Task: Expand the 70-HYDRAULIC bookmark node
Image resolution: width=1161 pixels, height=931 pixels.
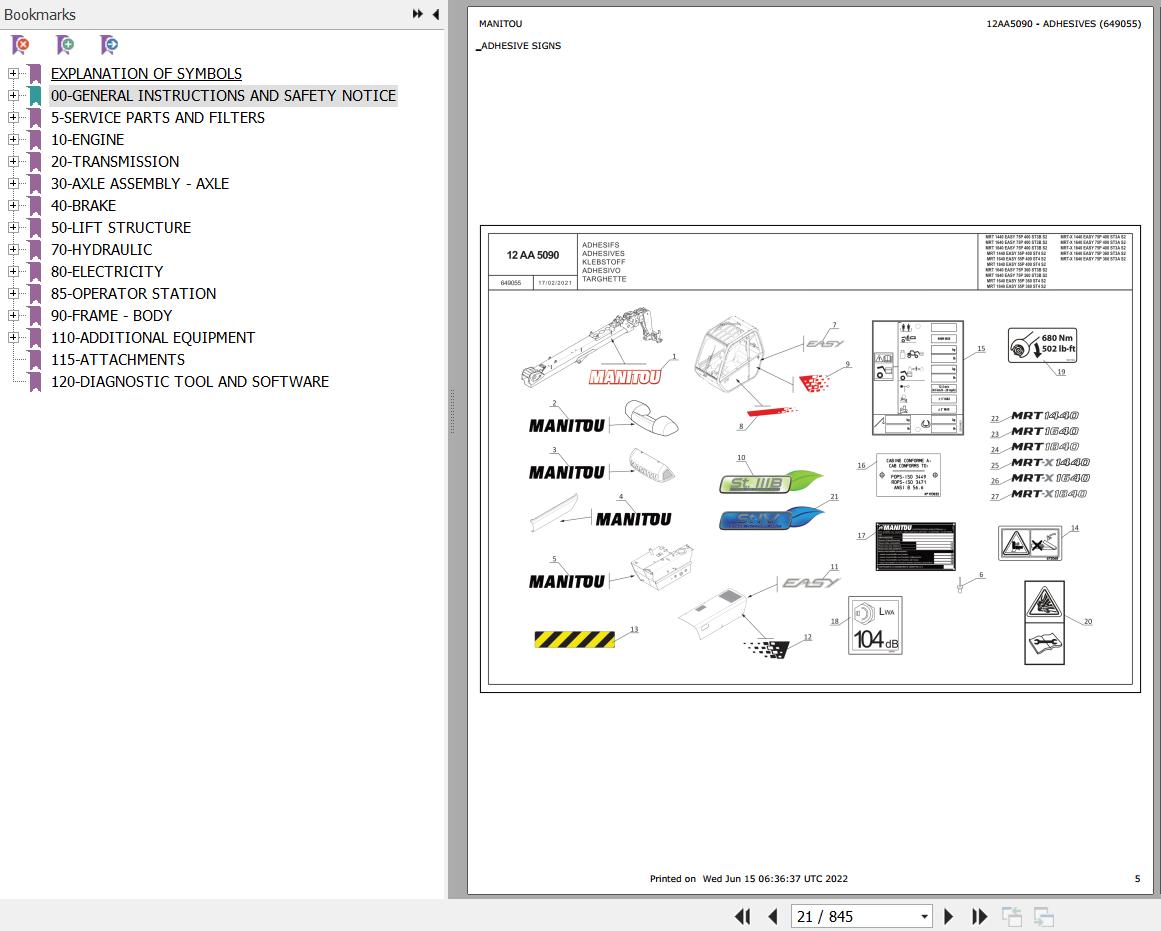Action: pyautogui.click(x=13, y=250)
